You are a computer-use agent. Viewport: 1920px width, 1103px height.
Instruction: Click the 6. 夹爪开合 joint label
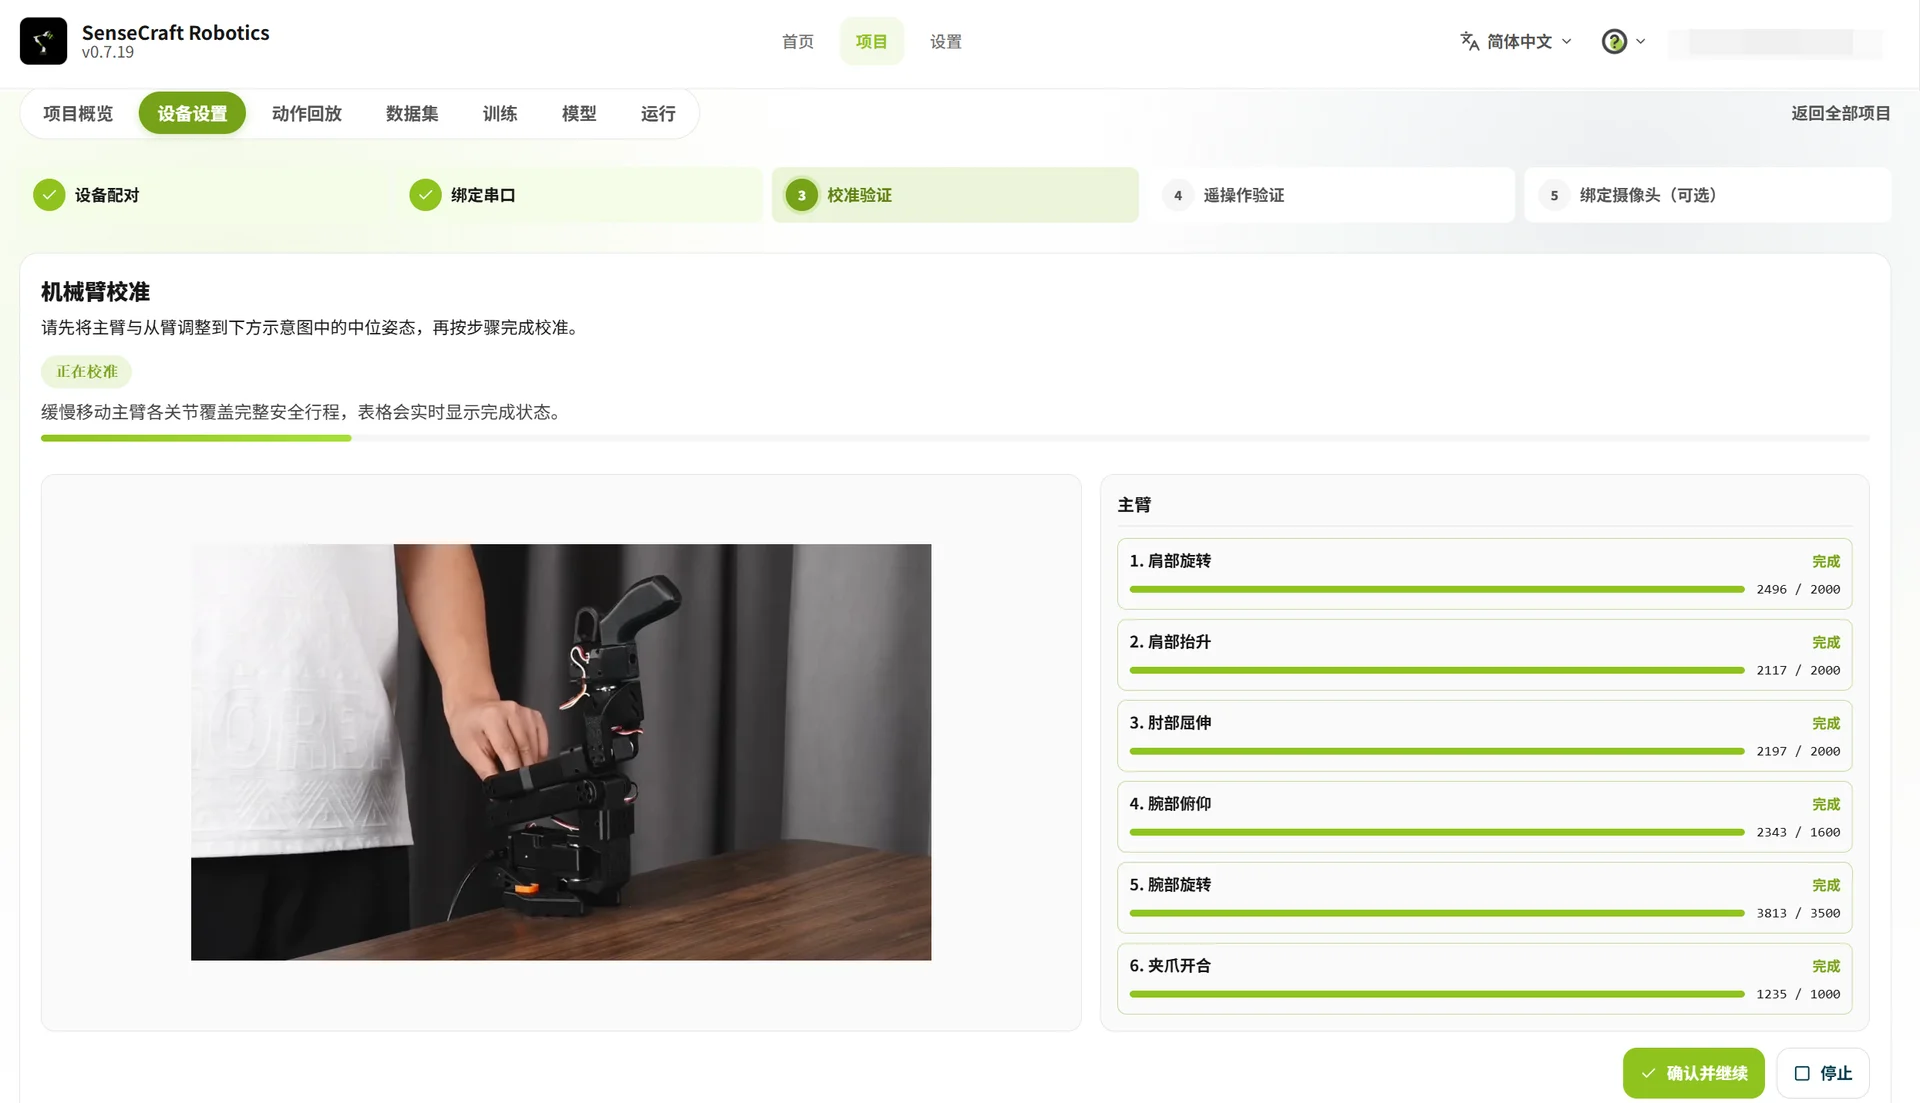pos(1170,966)
